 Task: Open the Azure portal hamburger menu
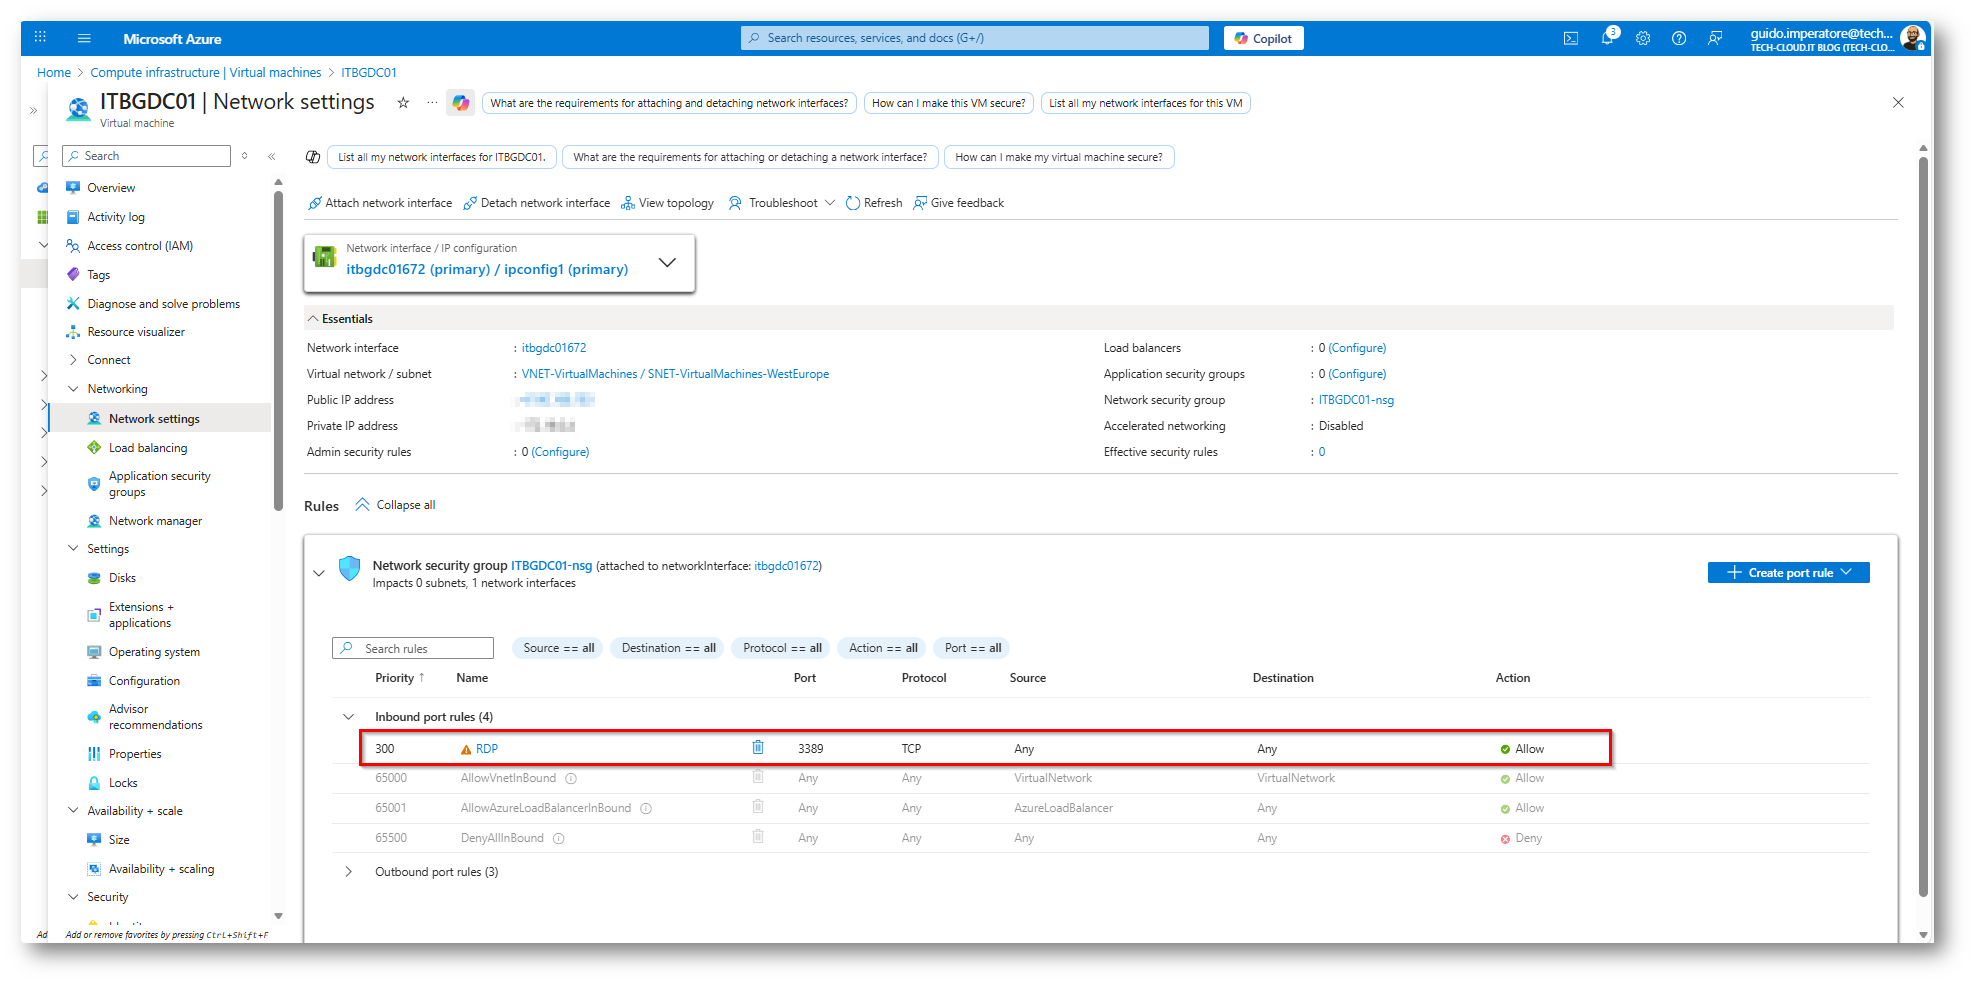click(x=84, y=39)
